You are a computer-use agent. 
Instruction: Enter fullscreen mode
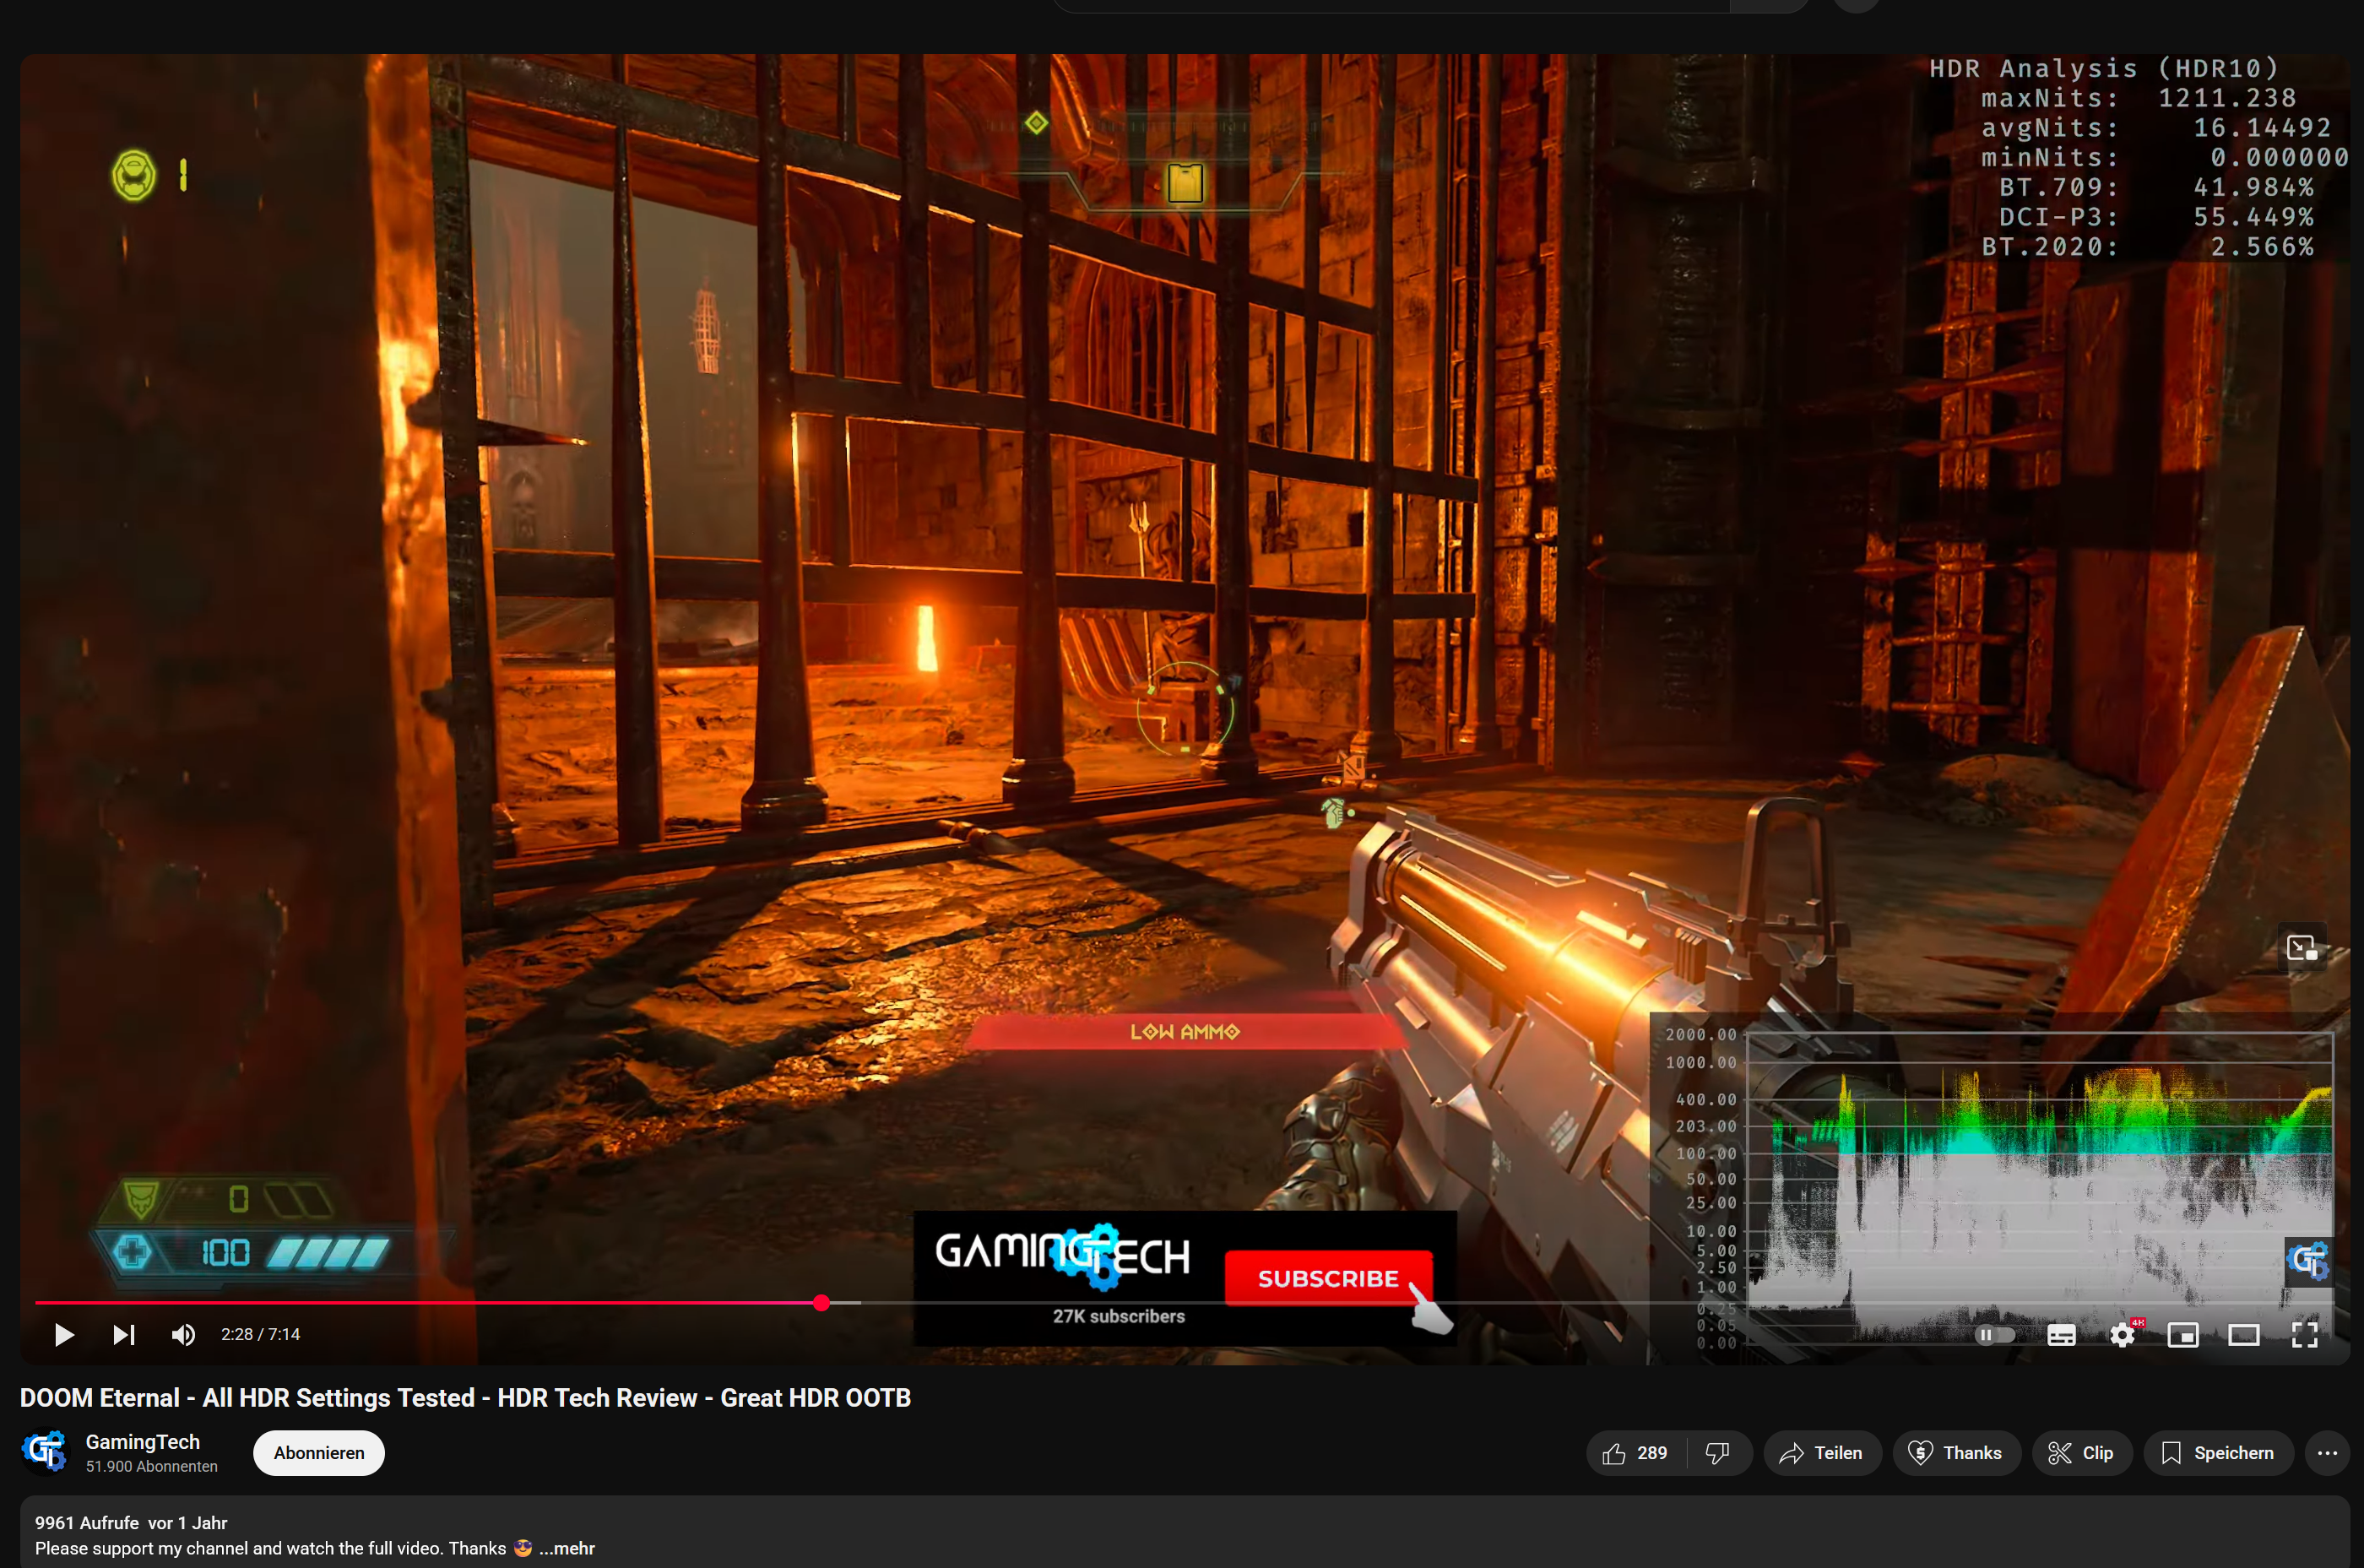click(x=2305, y=1335)
